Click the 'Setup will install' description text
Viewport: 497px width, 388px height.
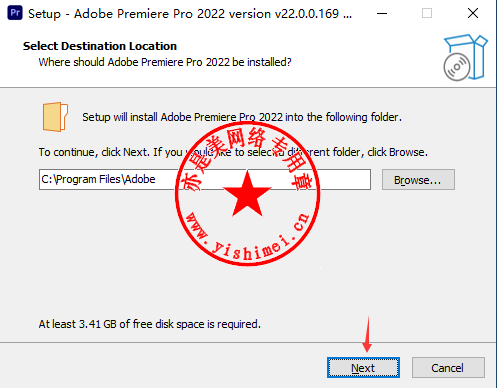(242, 117)
